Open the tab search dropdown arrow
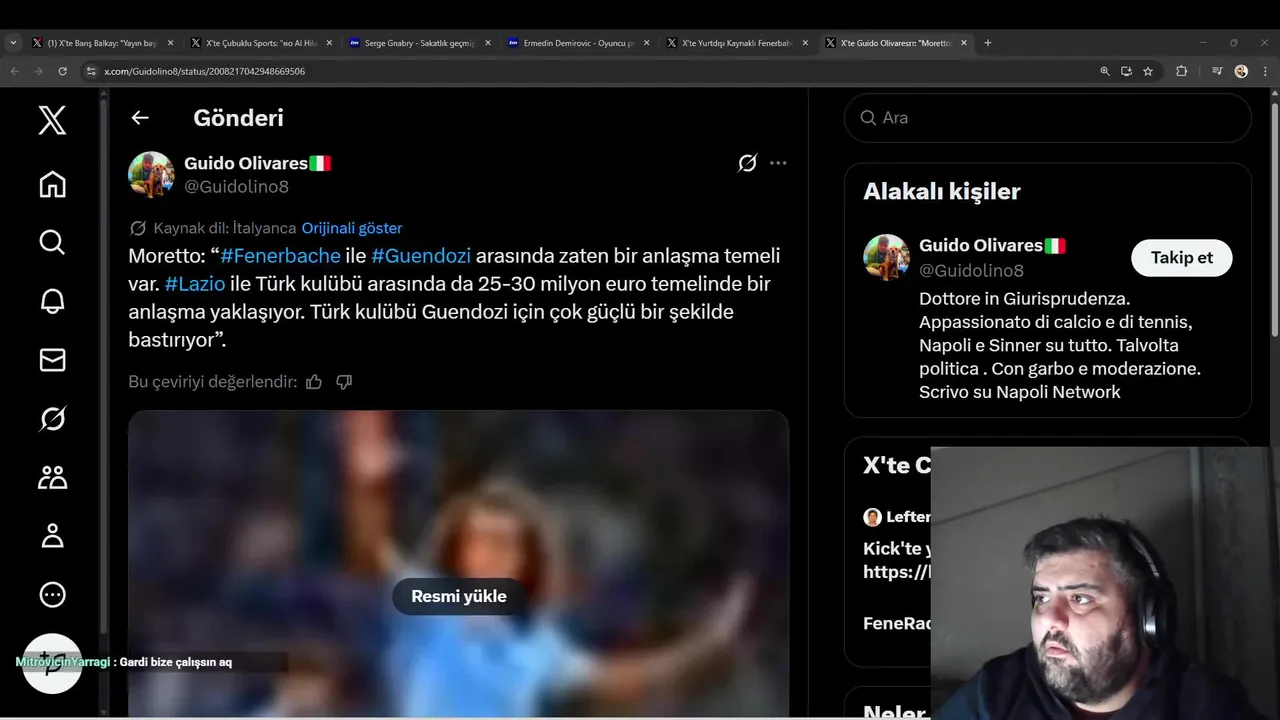This screenshot has height=720, width=1280. pyautogui.click(x=13, y=43)
